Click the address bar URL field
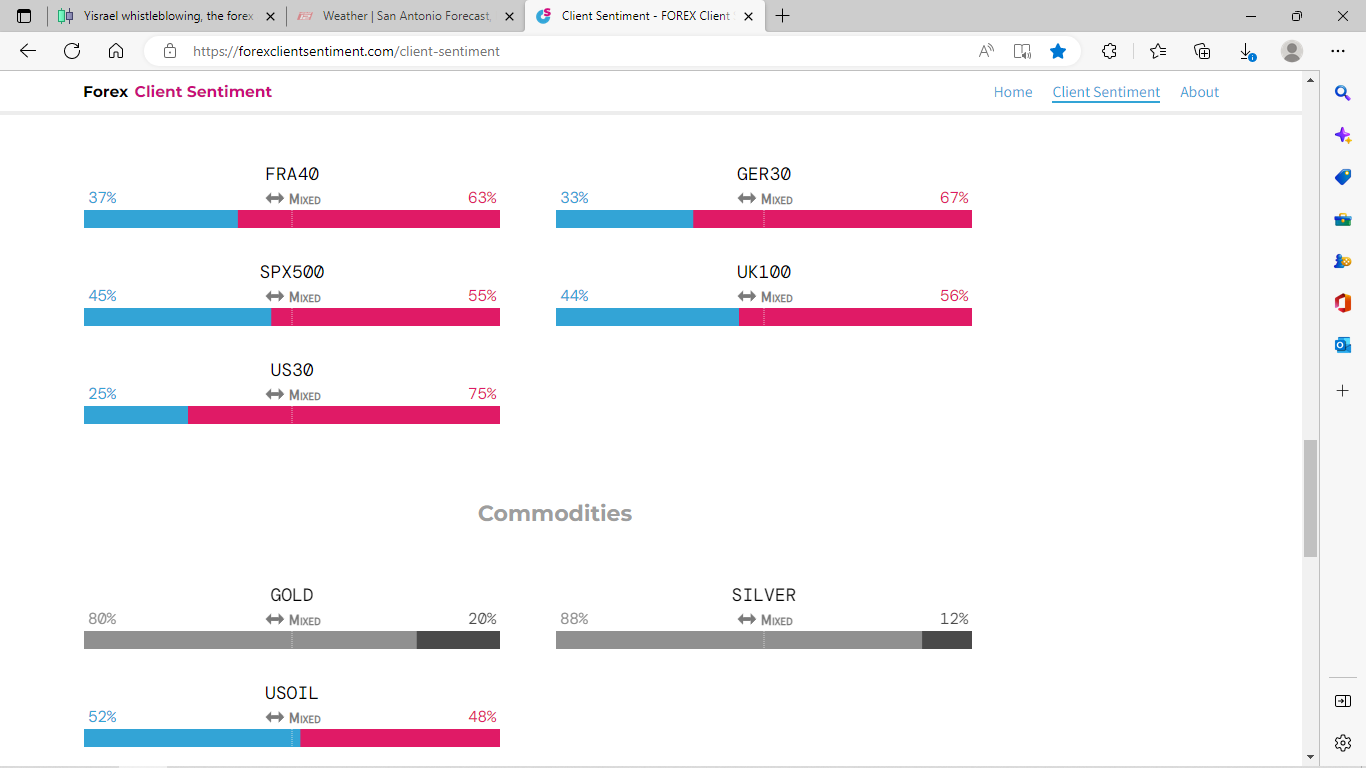The height and width of the screenshot is (768, 1366). pyautogui.click(x=560, y=51)
